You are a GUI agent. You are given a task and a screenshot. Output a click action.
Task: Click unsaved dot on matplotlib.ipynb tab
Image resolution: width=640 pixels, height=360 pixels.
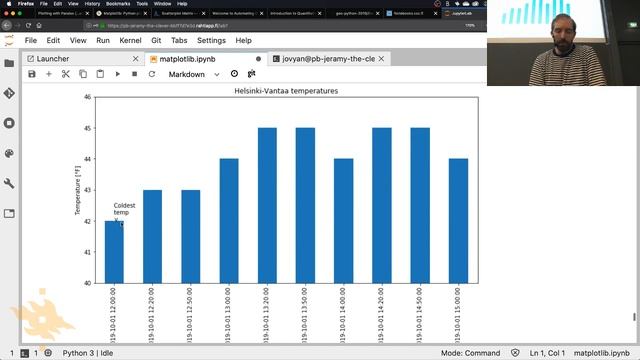coord(258,59)
